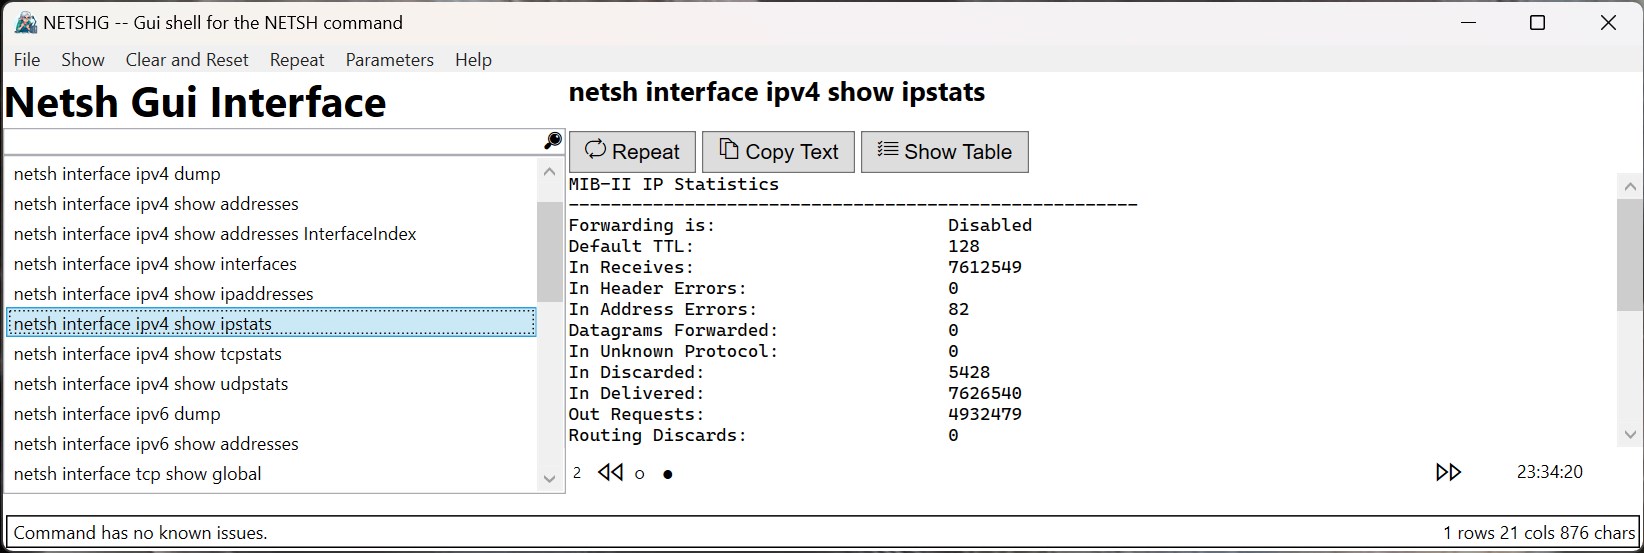Open the Clear and Reset menu
1644x553 pixels.
[x=187, y=60]
